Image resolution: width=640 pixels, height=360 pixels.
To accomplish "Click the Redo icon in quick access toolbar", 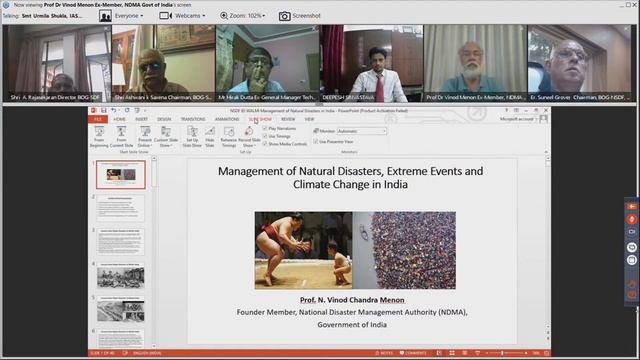I will coord(127,110).
